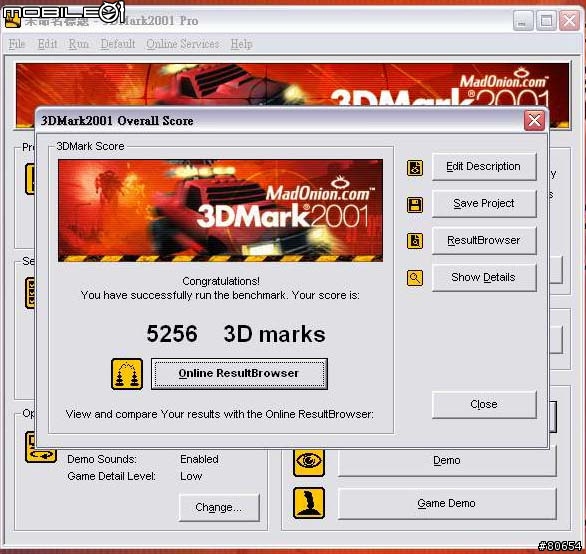The image size is (586, 554).
Task: Maximize the 3DMark2001 Pro main window
Action: click(546, 20)
